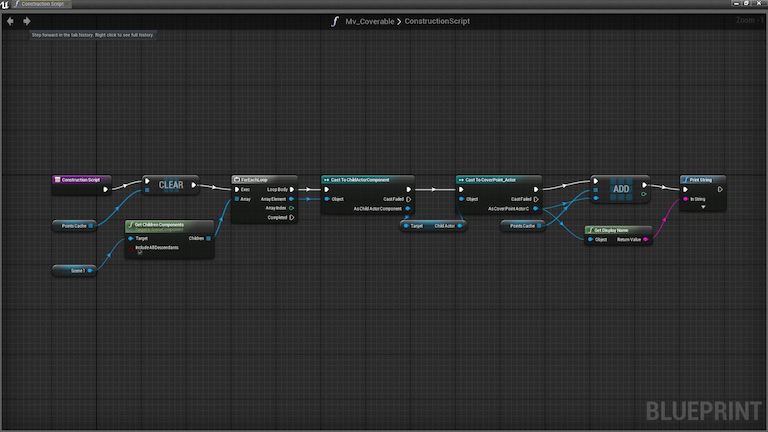Click the Unreal Engine logo icon

(5, 4)
